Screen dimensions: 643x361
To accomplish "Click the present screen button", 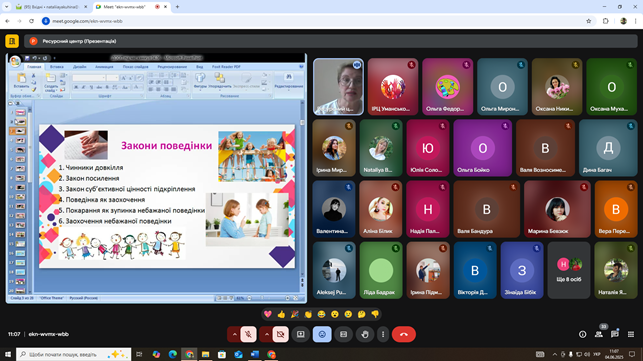I will click(301, 334).
